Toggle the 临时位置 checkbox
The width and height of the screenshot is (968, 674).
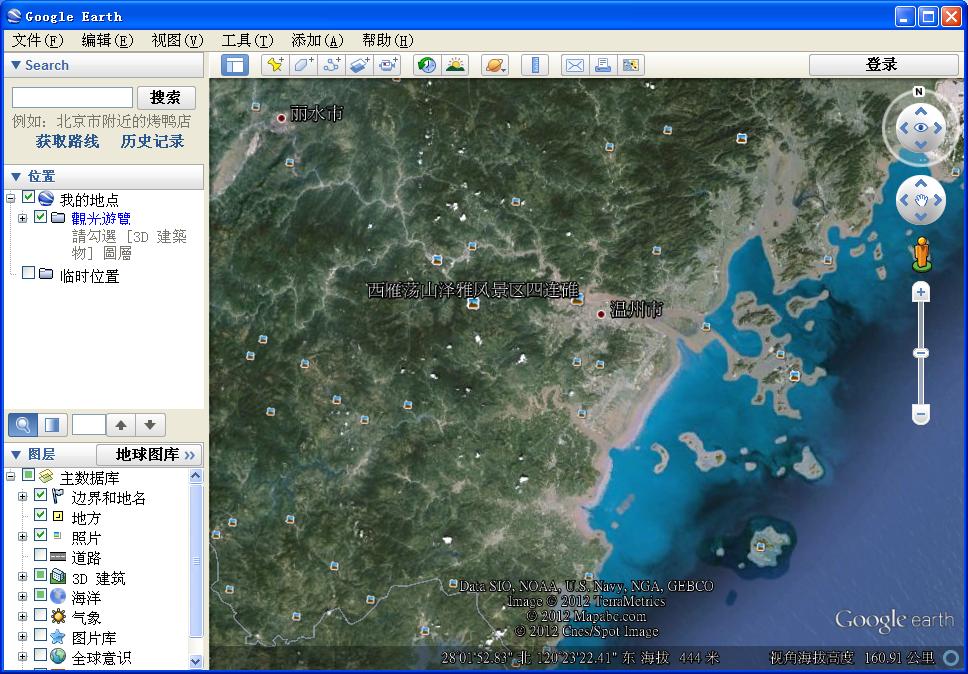point(29,273)
